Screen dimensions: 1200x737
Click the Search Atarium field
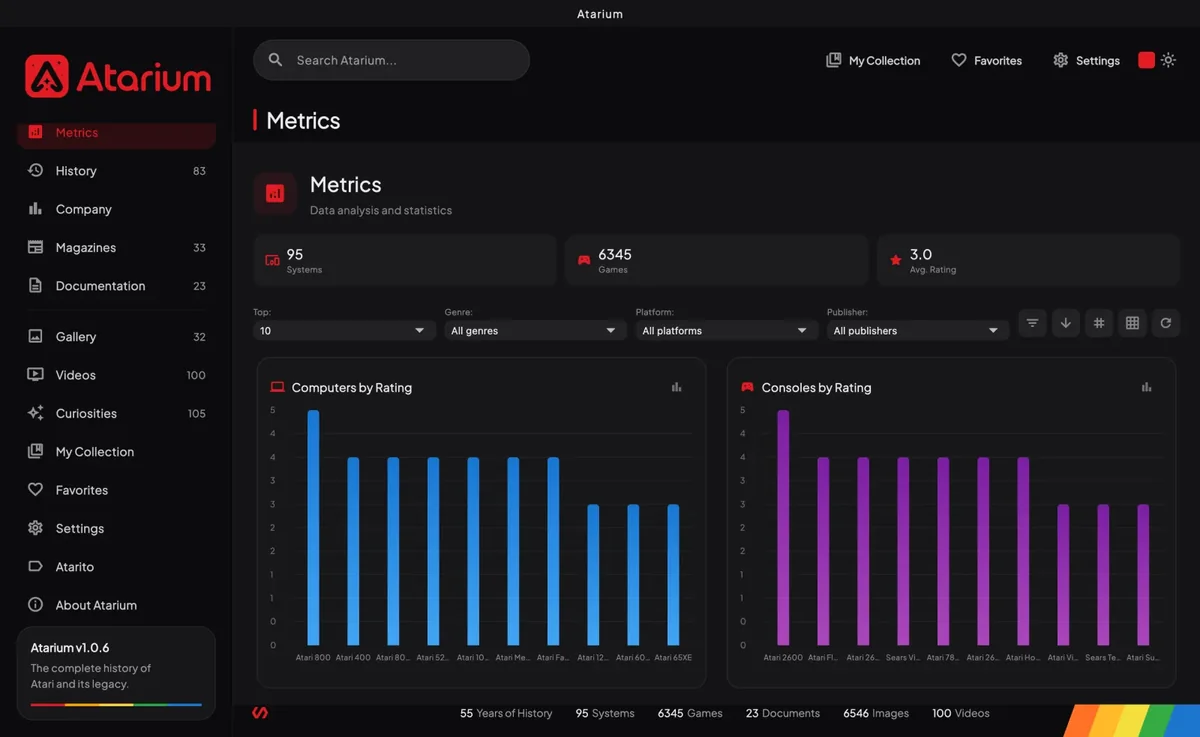tap(391, 60)
